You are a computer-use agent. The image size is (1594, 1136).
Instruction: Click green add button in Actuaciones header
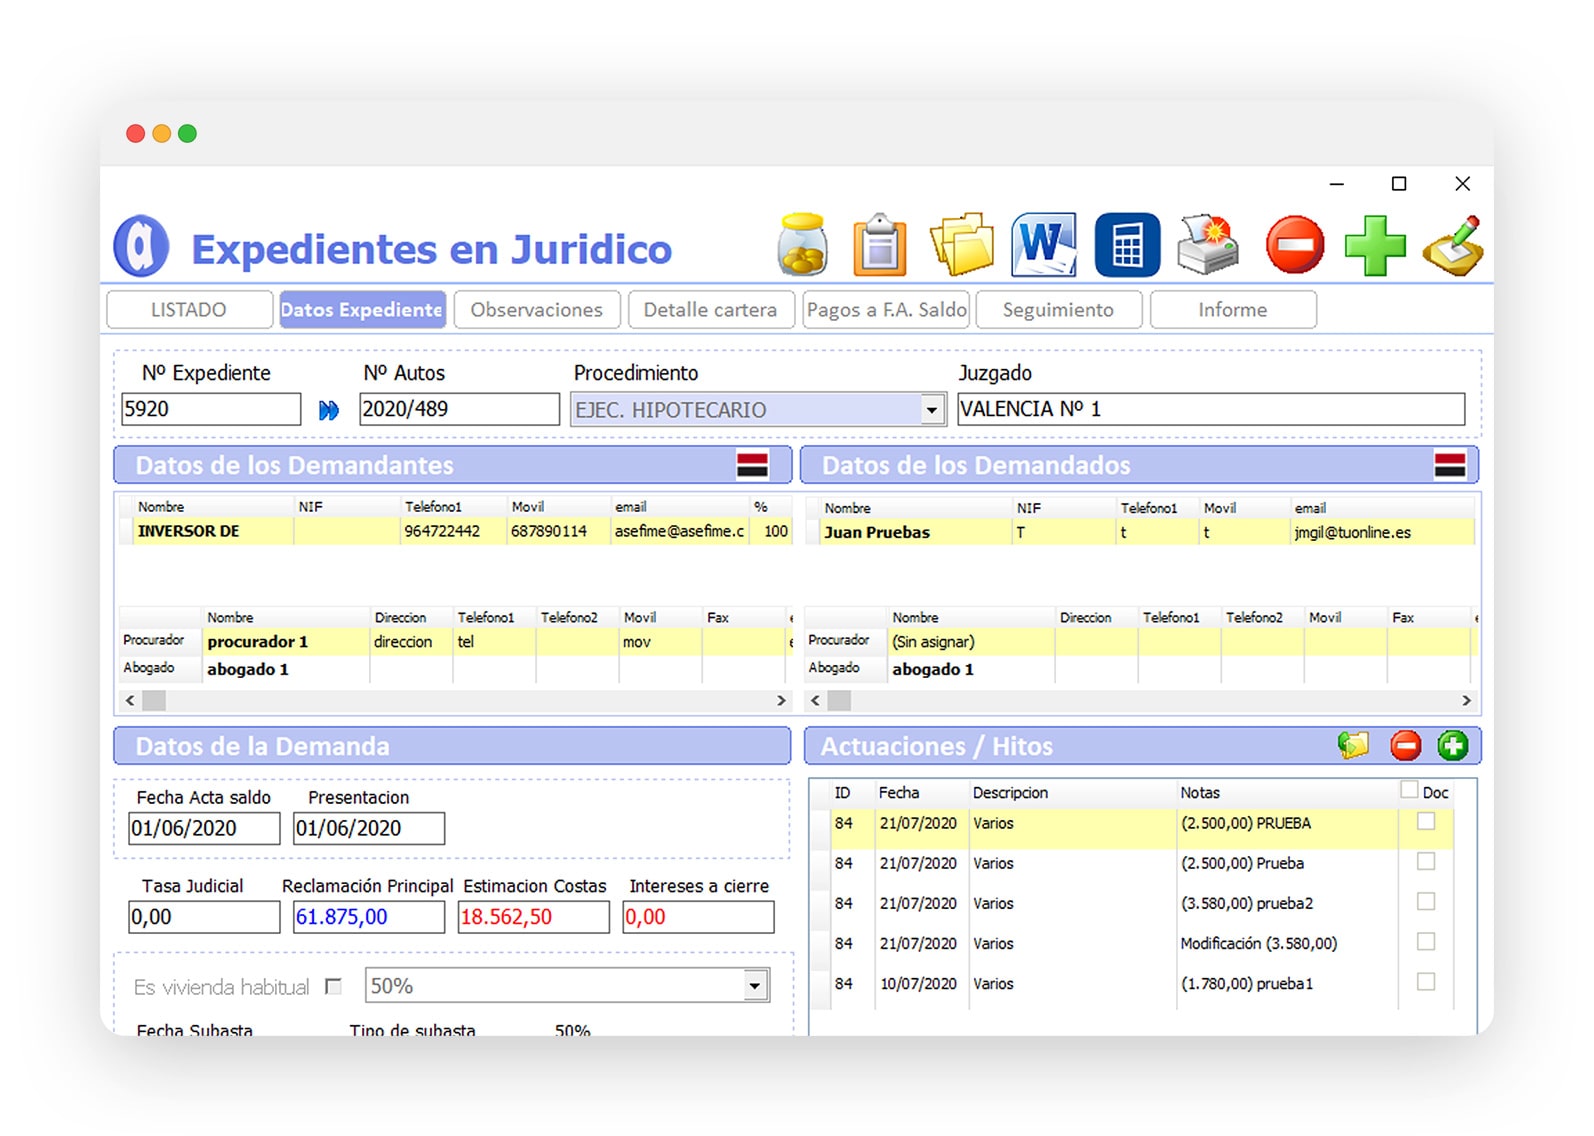click(x=1452, y=745)
